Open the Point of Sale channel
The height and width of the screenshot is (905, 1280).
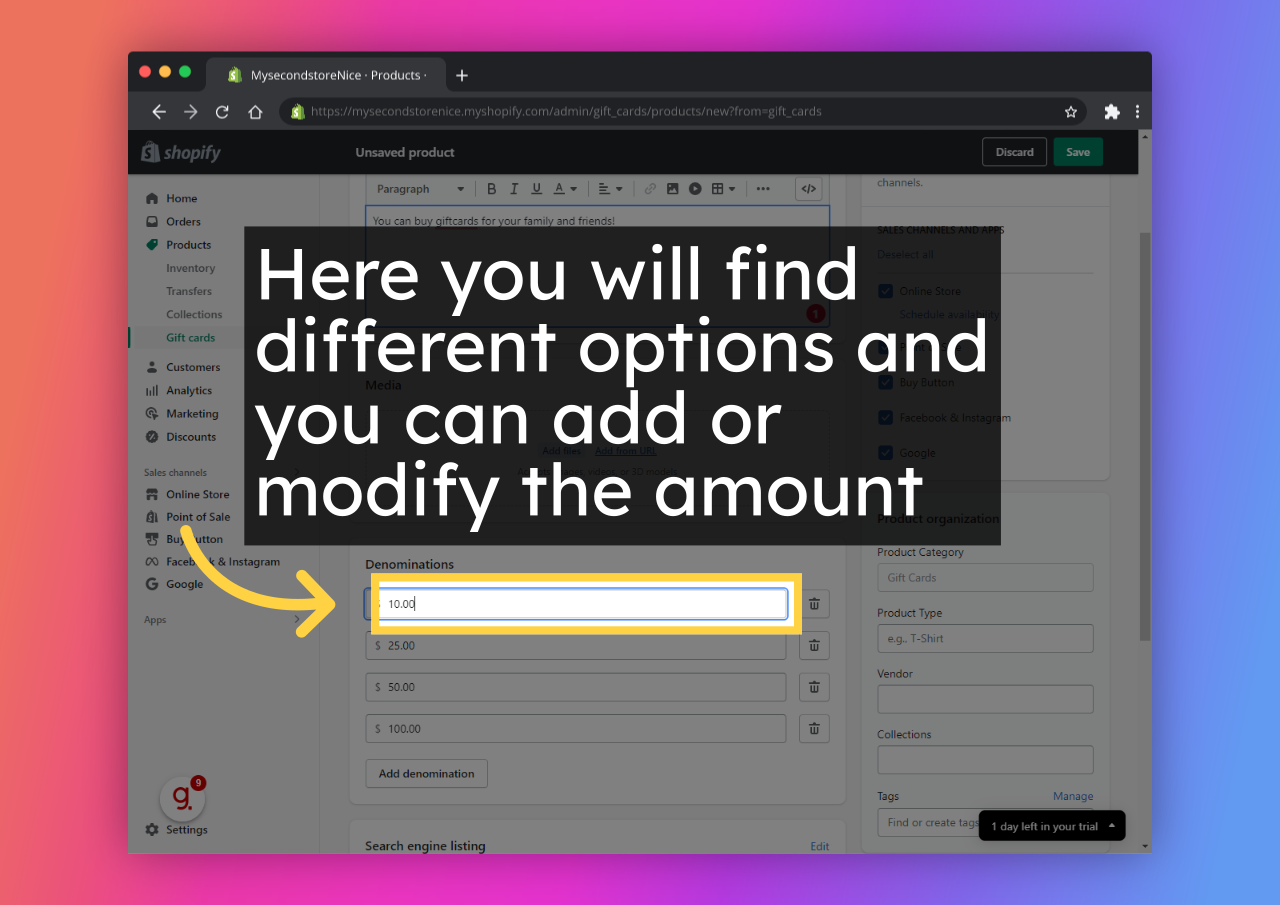[x=188, y=517]
